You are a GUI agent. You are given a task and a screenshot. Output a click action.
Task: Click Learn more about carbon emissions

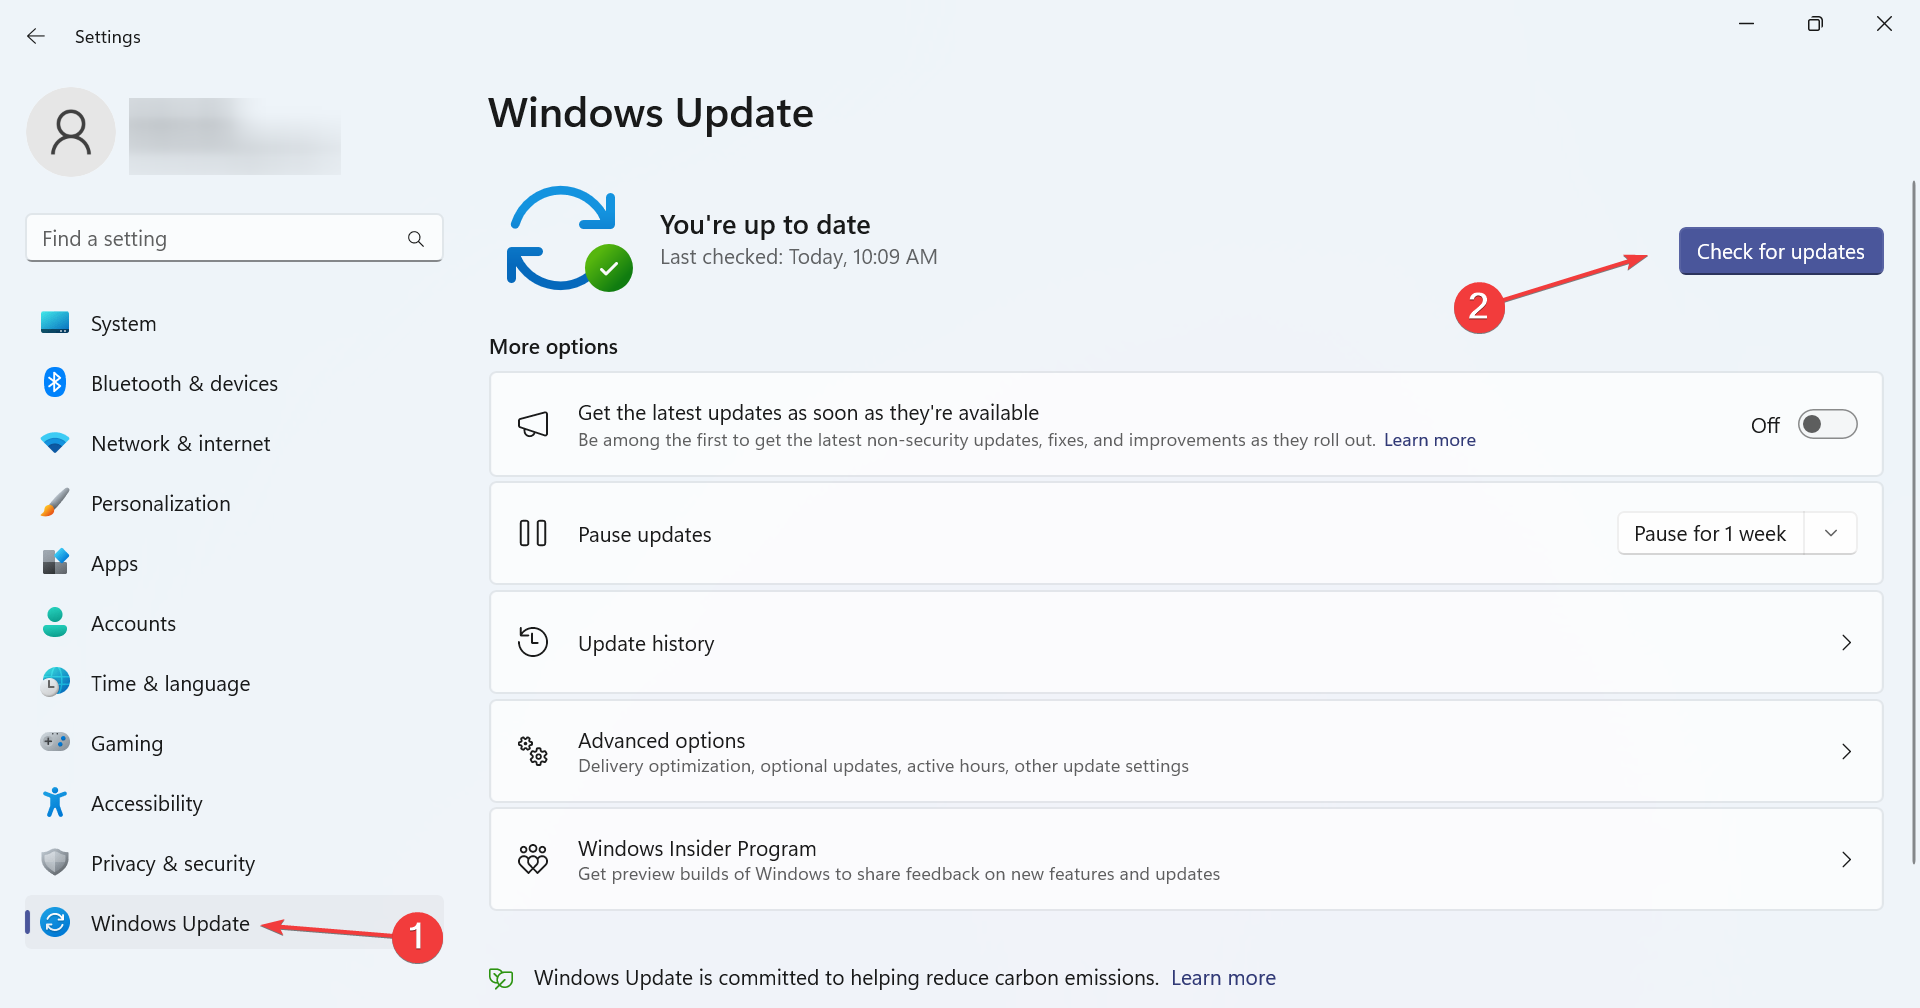1223,978
